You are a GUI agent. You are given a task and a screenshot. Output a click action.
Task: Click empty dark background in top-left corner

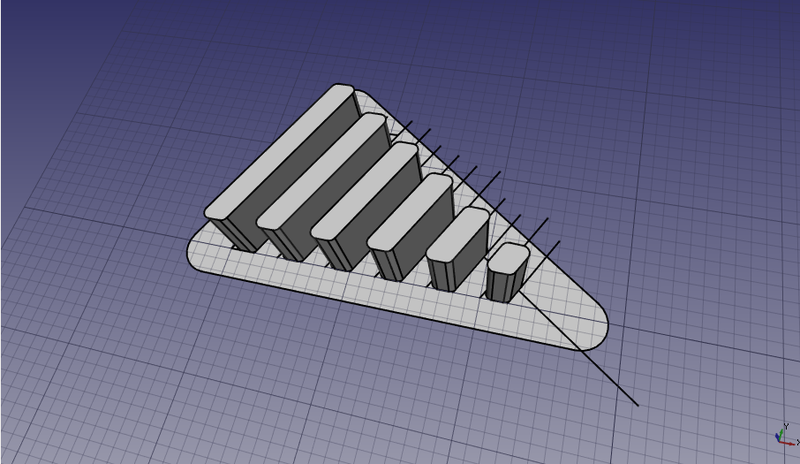(x=60, y=40)
